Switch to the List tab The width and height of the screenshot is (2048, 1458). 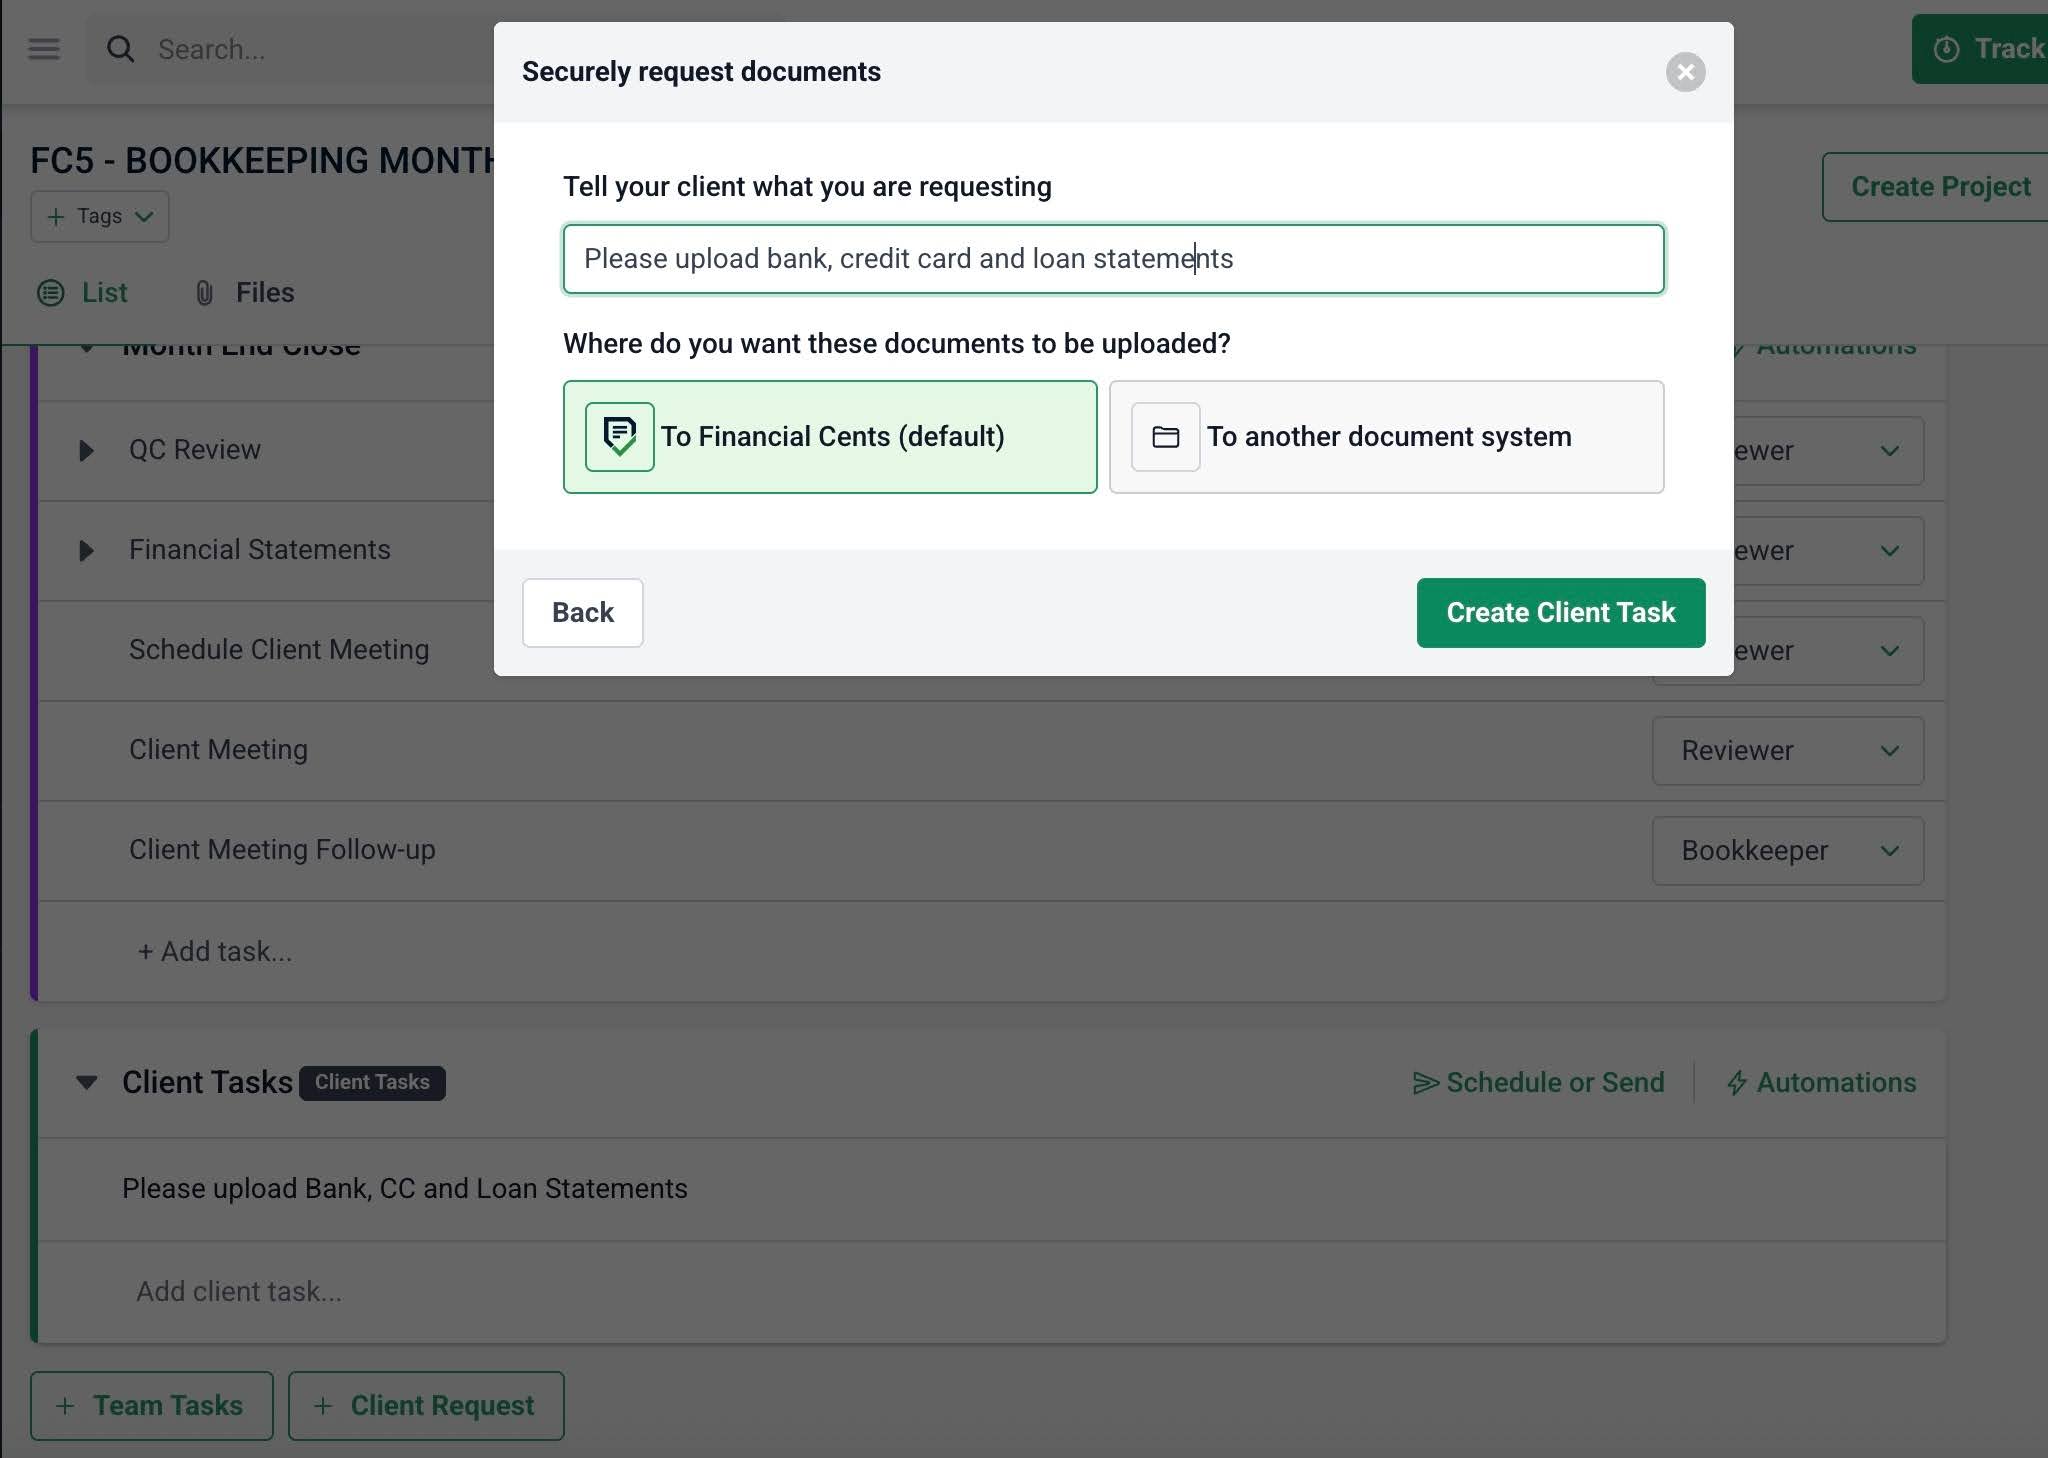coord(82,293)
